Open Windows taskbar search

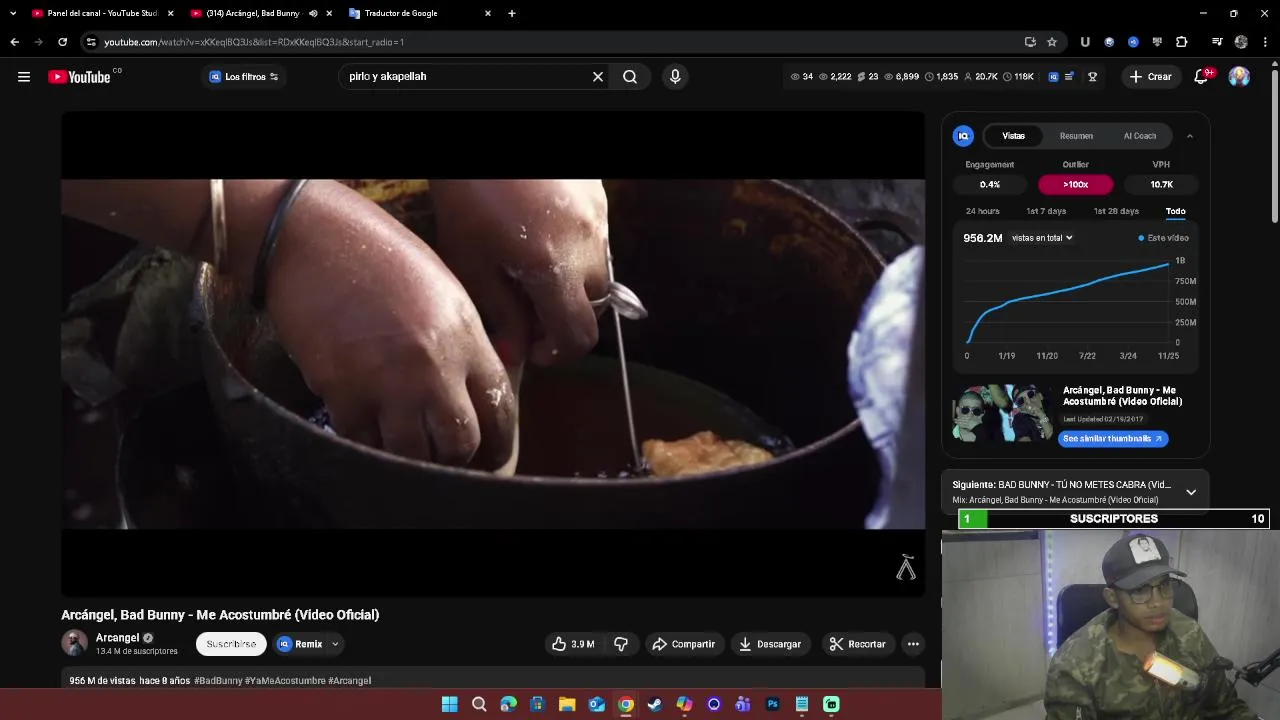coord(479,704)
